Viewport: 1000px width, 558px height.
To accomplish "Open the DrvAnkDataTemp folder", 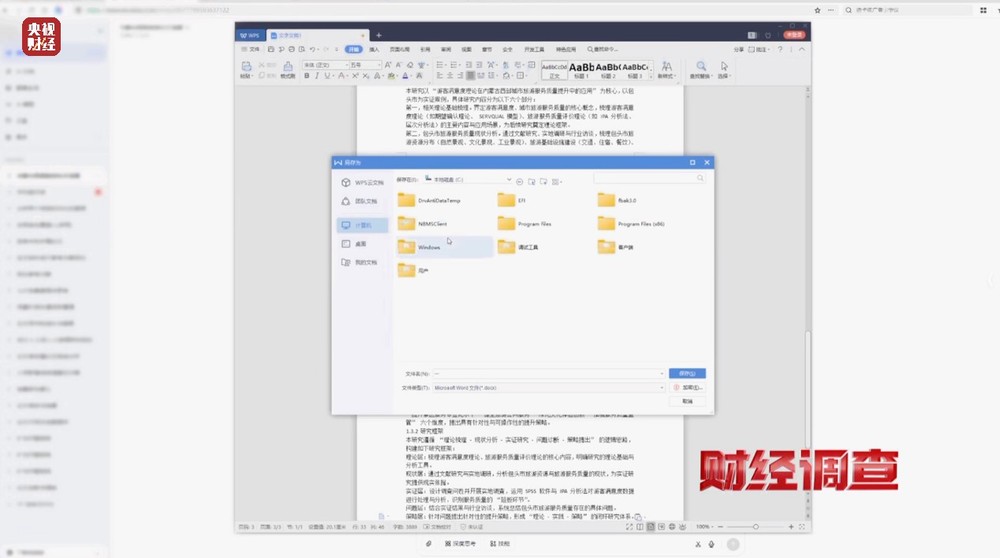I will tap(438, 200).
